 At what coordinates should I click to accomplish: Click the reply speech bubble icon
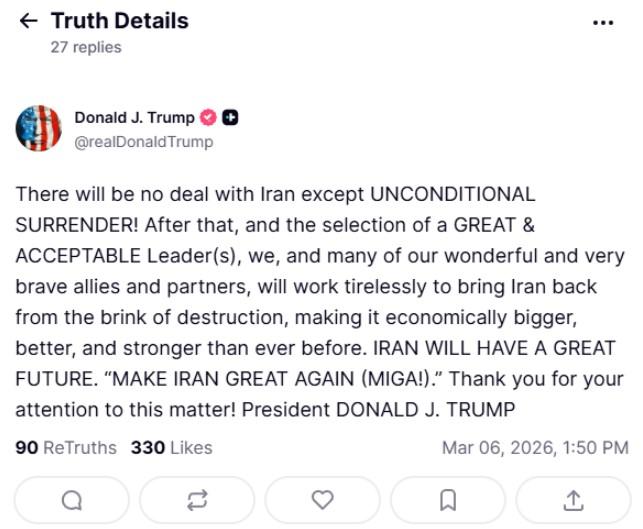(72, 499)
